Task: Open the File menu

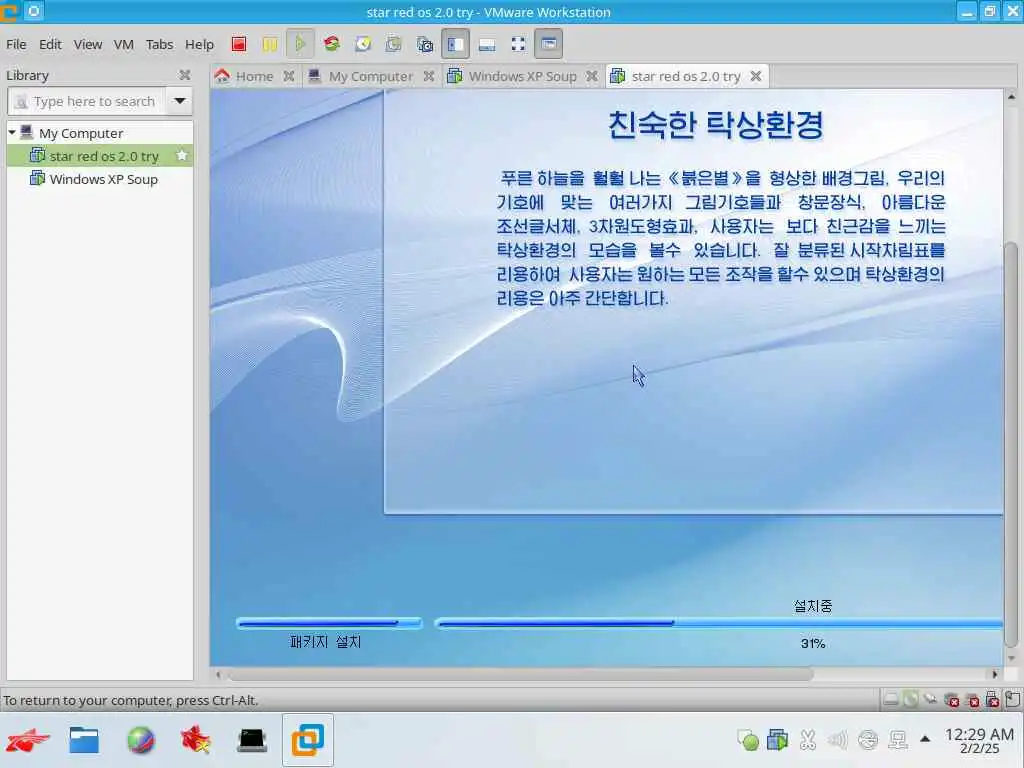Action: (16, 44)
